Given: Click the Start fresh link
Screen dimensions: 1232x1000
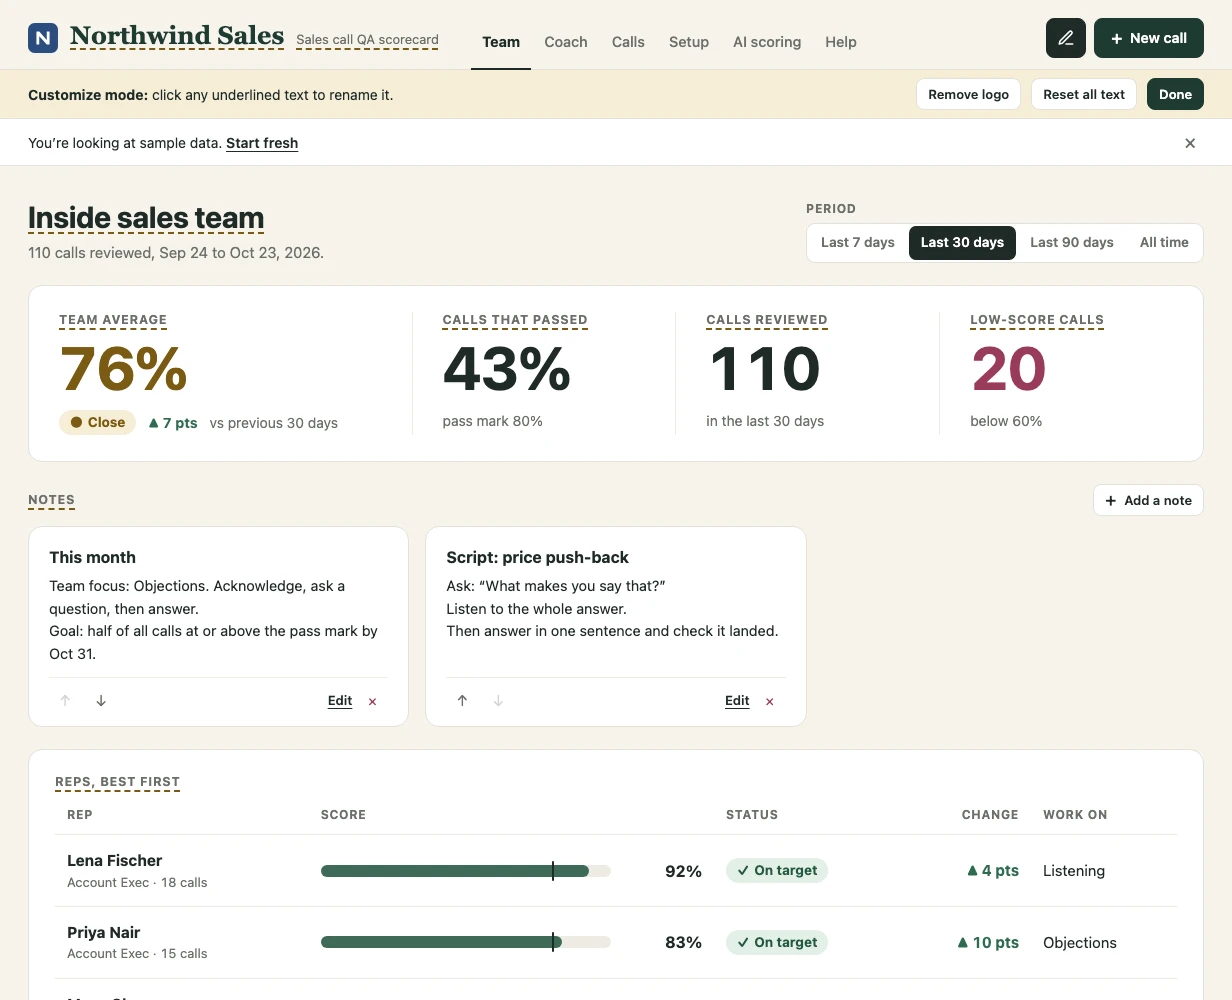Looking at the screenshot, I should click(x=262, y=143).
